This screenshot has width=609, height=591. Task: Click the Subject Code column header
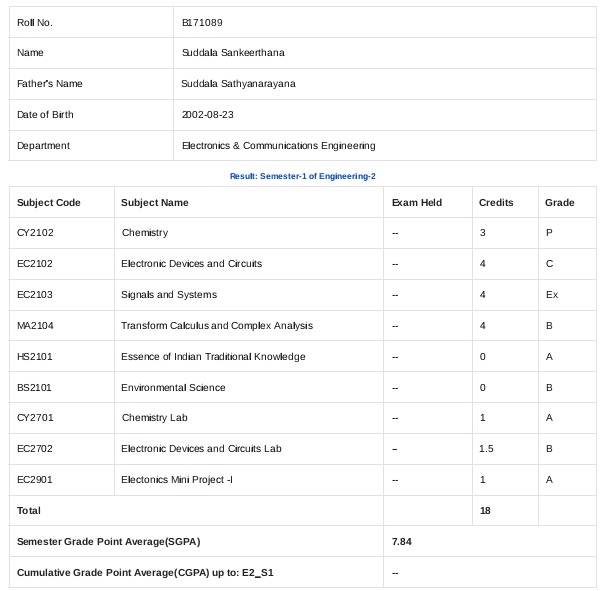click(49, 202)
